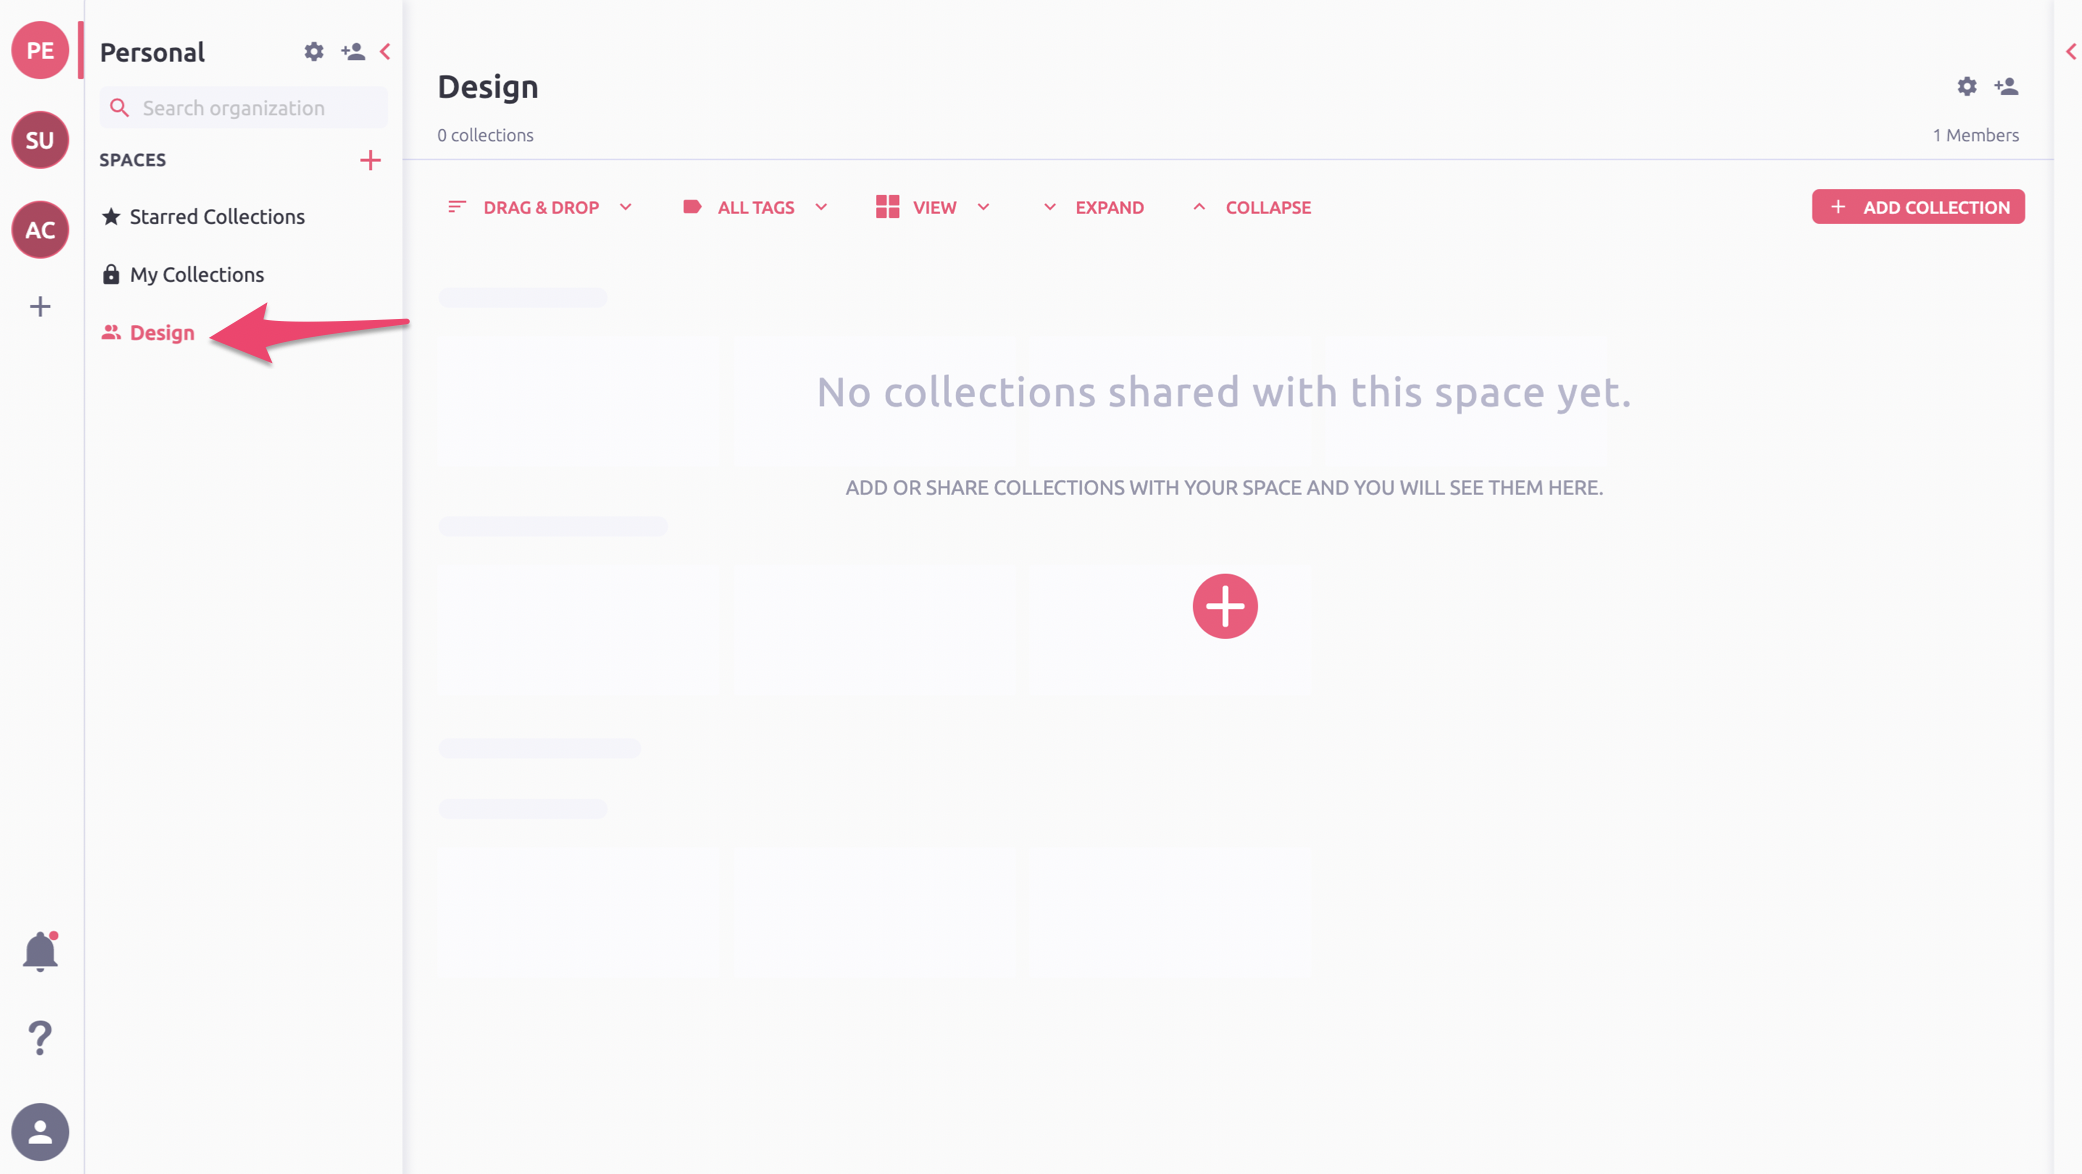Viewport: 2082px width, 1174px height.
Task: Invite member to Personal organization
Action: point(352,52)
